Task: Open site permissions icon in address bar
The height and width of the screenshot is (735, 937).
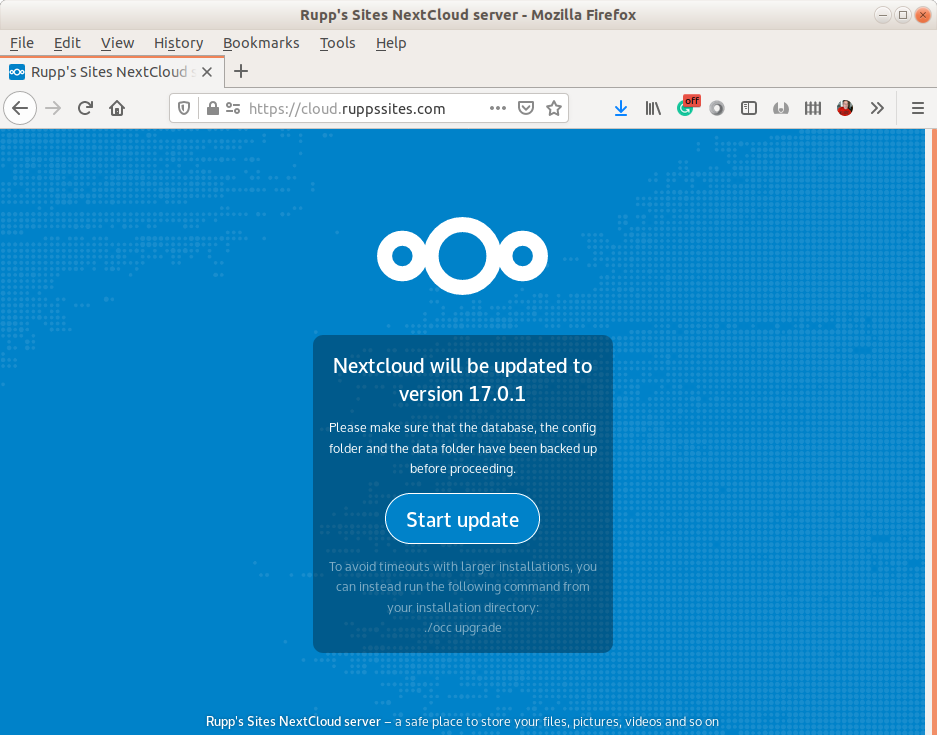Action: (232, 108)
